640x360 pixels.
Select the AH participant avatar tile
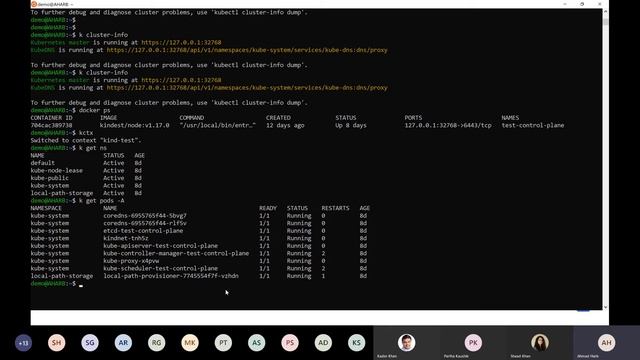point(607,343)
